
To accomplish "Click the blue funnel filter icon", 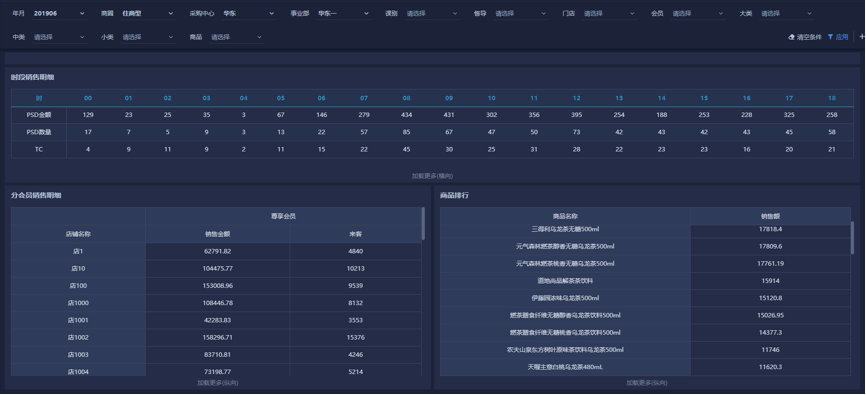I will 830,37.
